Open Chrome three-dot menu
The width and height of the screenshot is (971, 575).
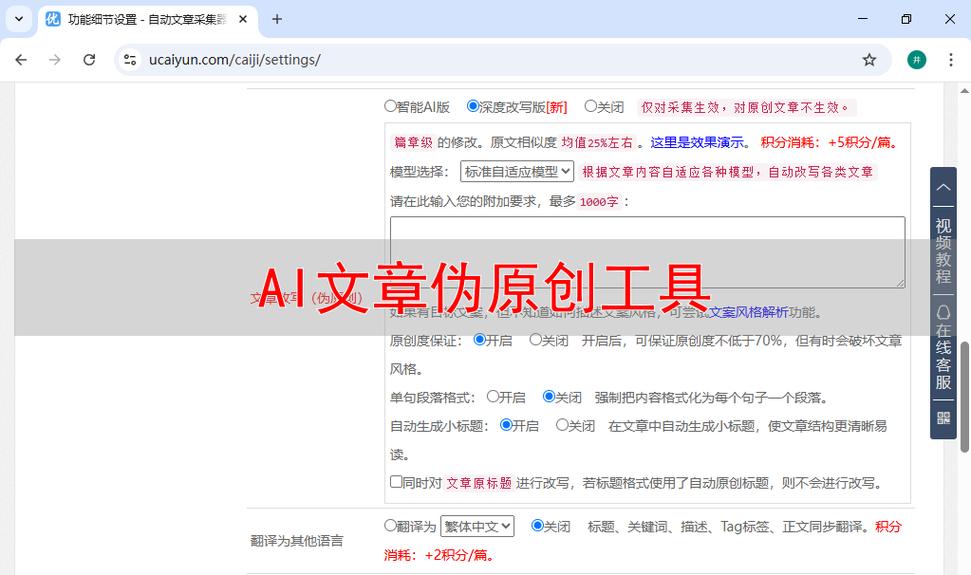[x=951, y=59]
